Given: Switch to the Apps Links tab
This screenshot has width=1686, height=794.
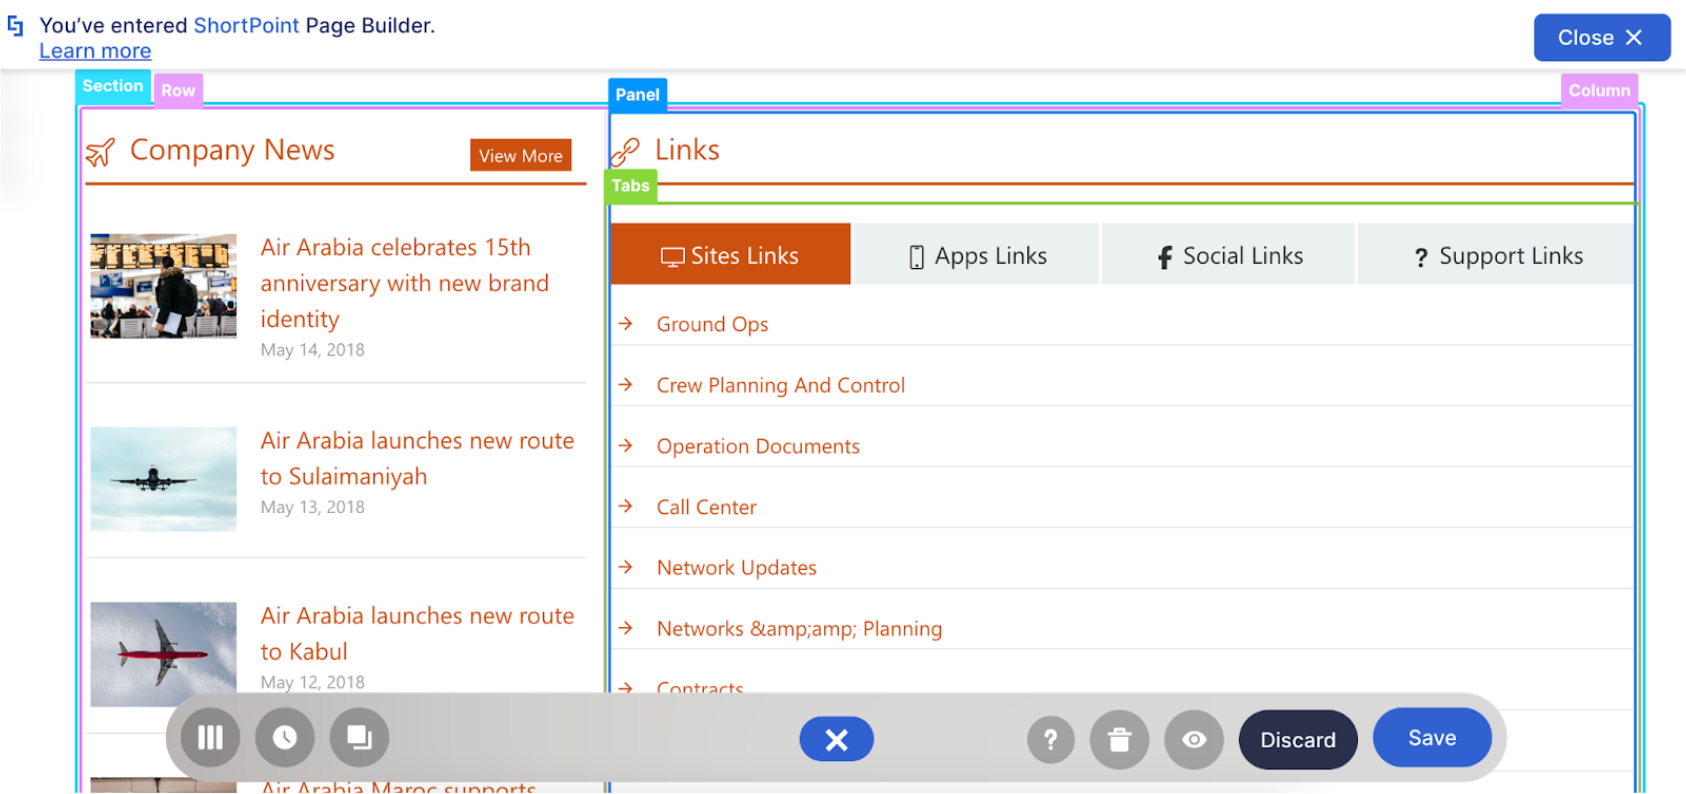Looking at the screenshot, I should [x=976, y=255].
